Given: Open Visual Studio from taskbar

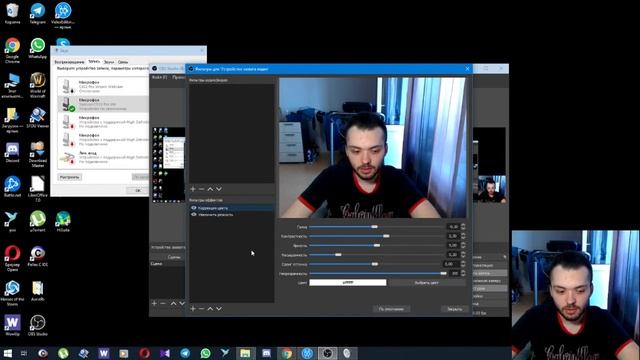Looking at the screenshot, I should coord(165,353).
